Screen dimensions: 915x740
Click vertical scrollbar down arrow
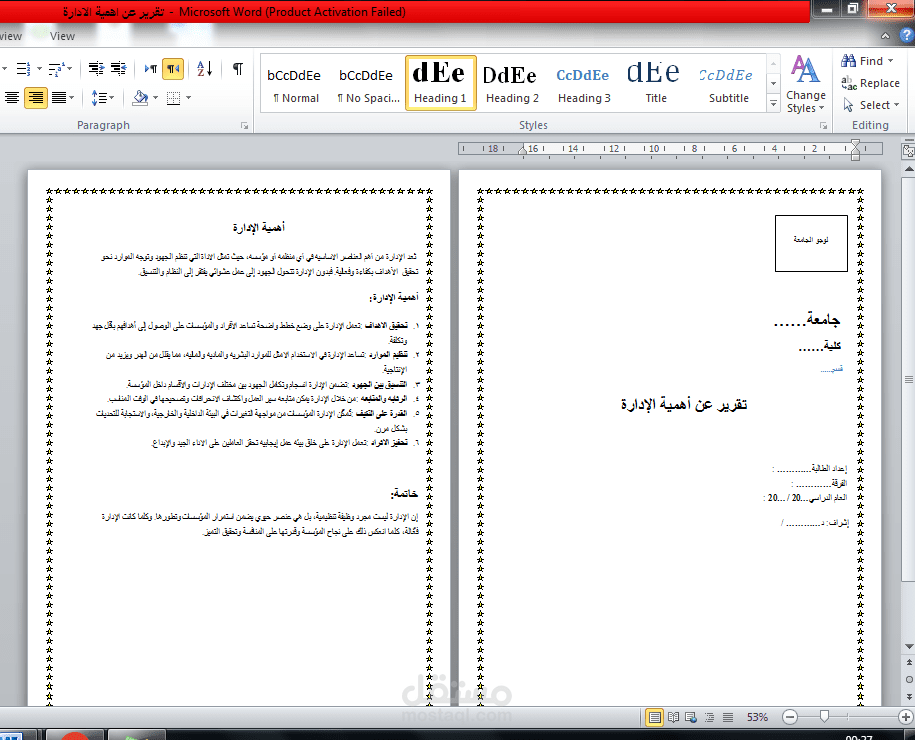[909, 647]
